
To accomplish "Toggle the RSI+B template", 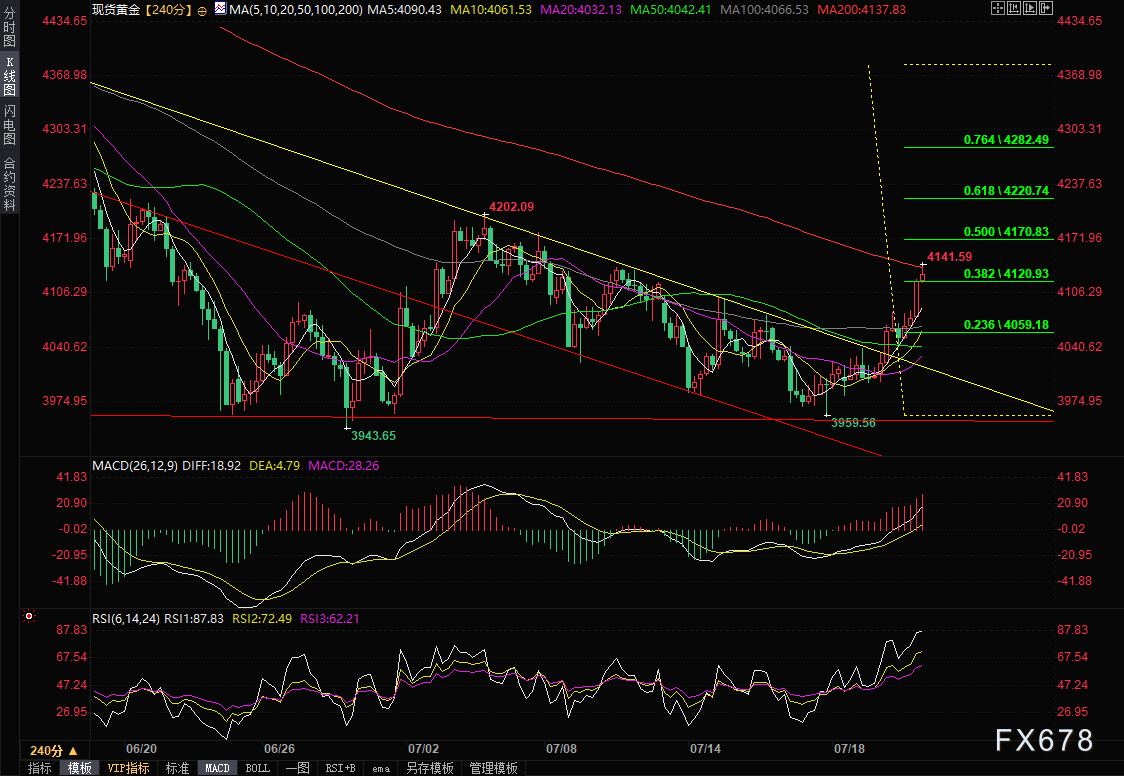I will click(x=340, y=768).
